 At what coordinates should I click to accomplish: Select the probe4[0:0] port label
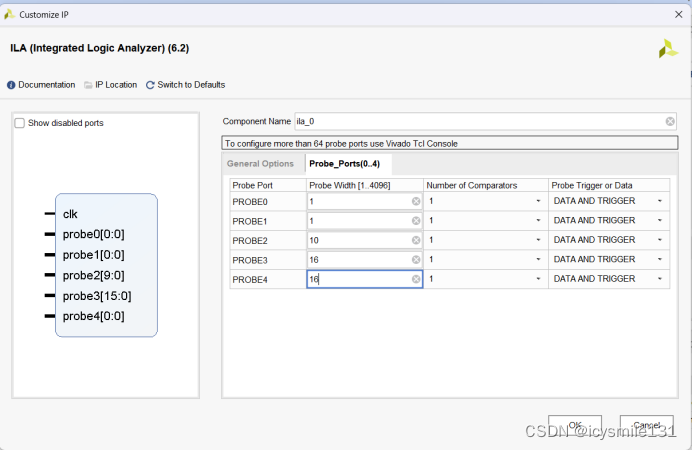coord(94,316)
